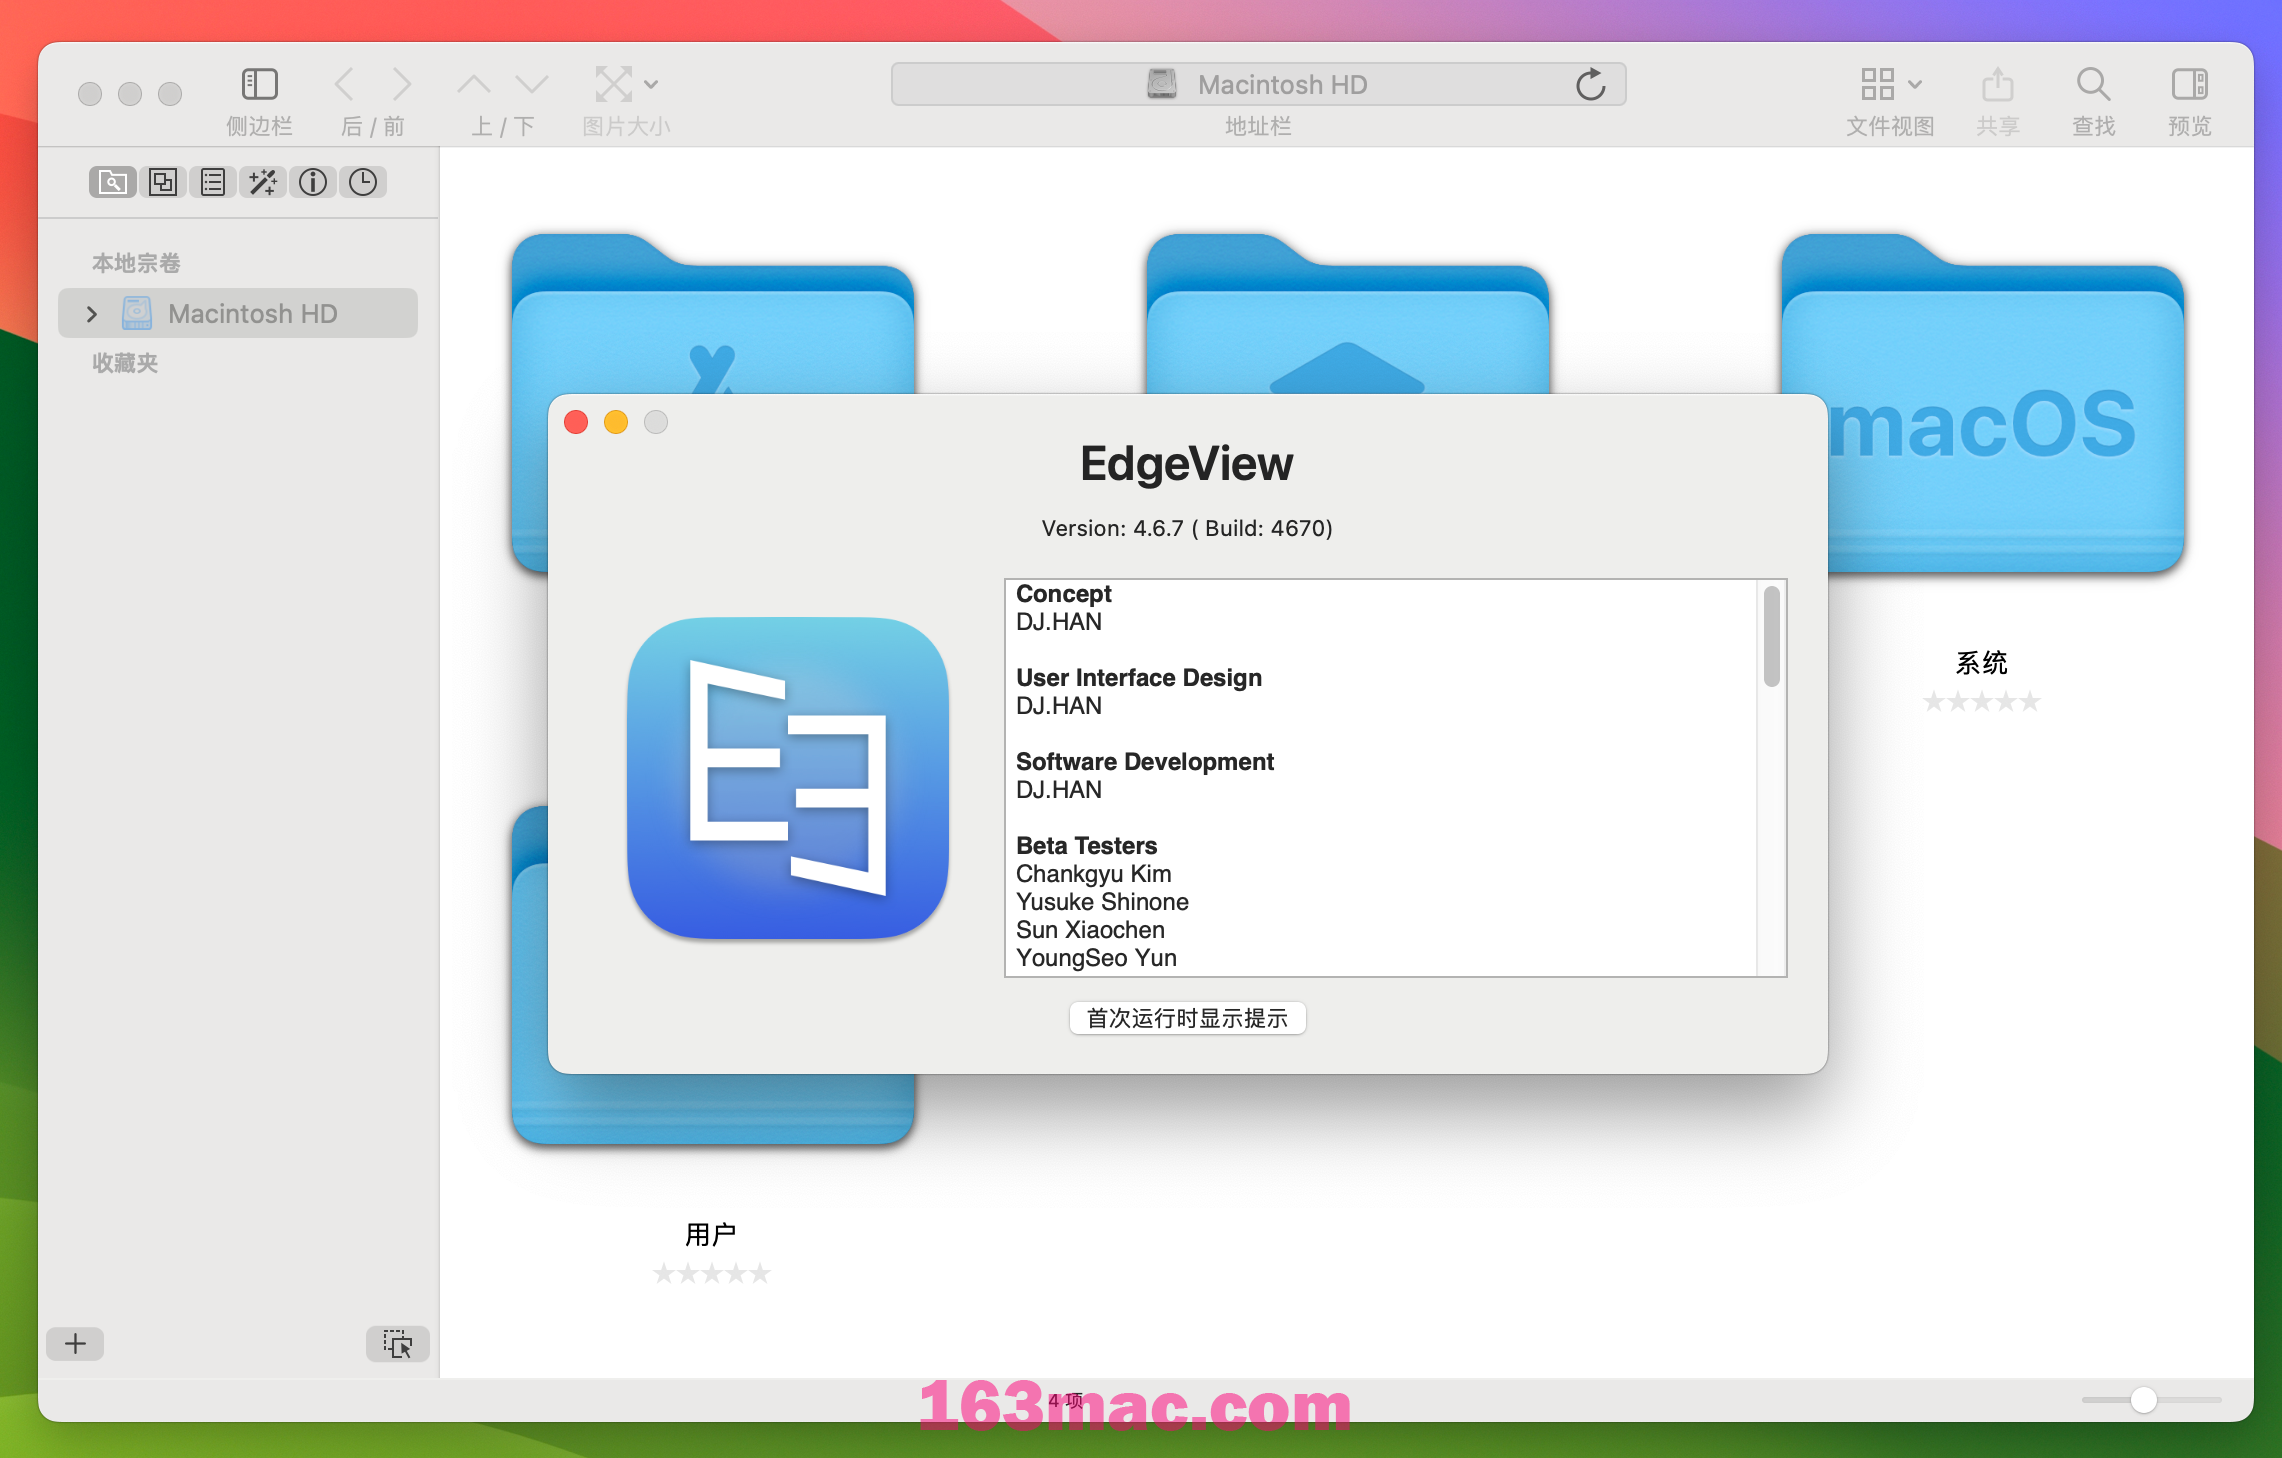The height and width of the screenshot is (1458, 2282).
Task: Click the Concept heading in credits
Action: [x=1063, y=594]
